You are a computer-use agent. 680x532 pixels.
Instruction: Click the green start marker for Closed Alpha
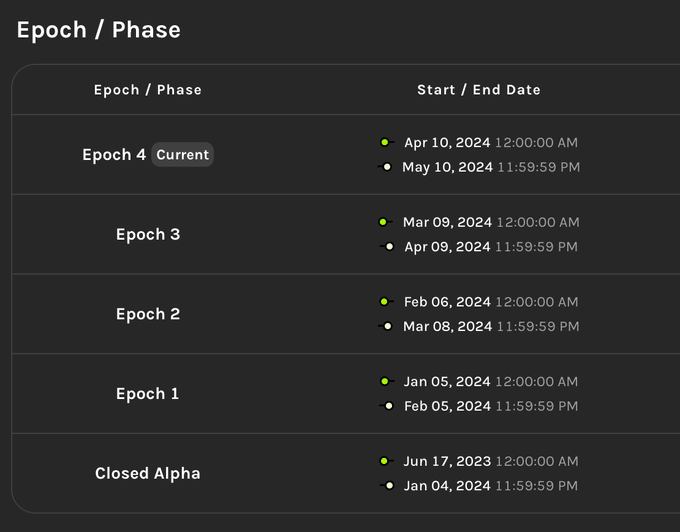click(x=384, y=461)
